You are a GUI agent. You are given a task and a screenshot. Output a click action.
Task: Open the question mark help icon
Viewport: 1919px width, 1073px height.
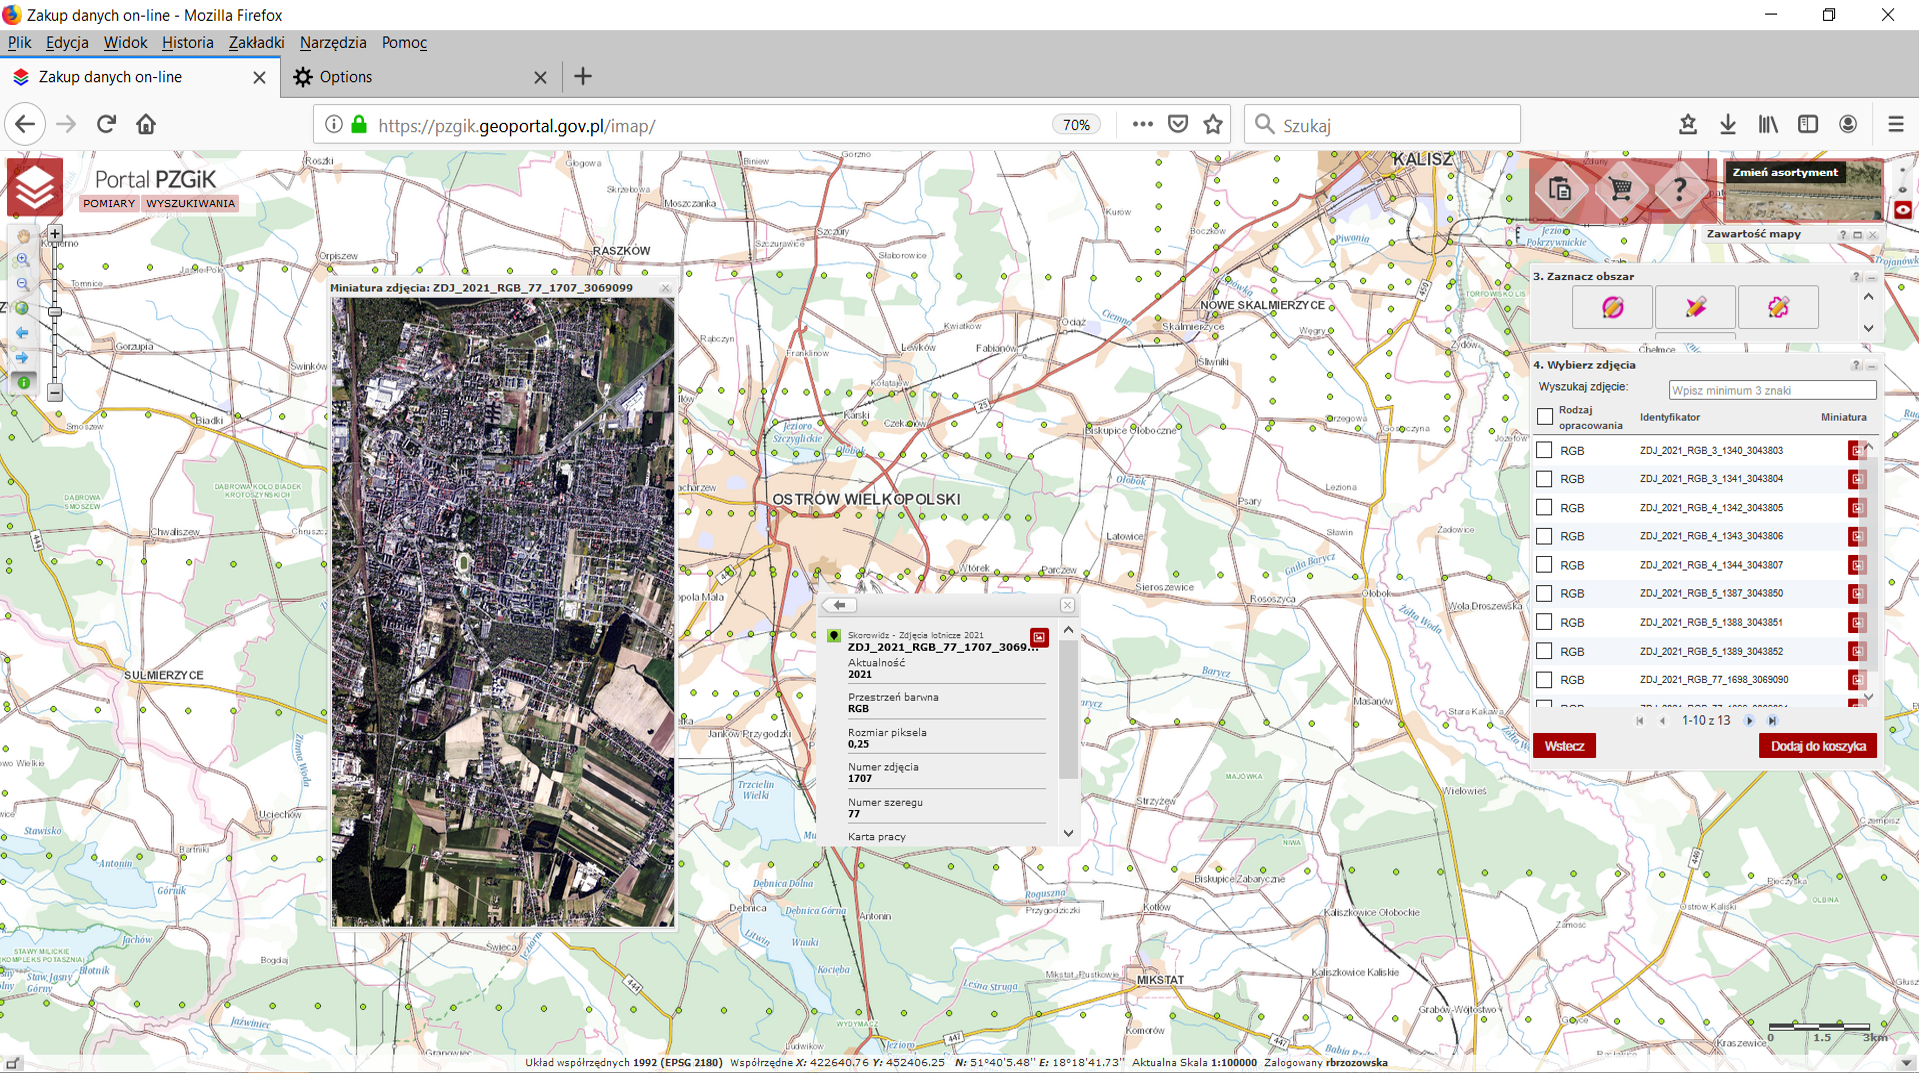[x=1680, y=189]
